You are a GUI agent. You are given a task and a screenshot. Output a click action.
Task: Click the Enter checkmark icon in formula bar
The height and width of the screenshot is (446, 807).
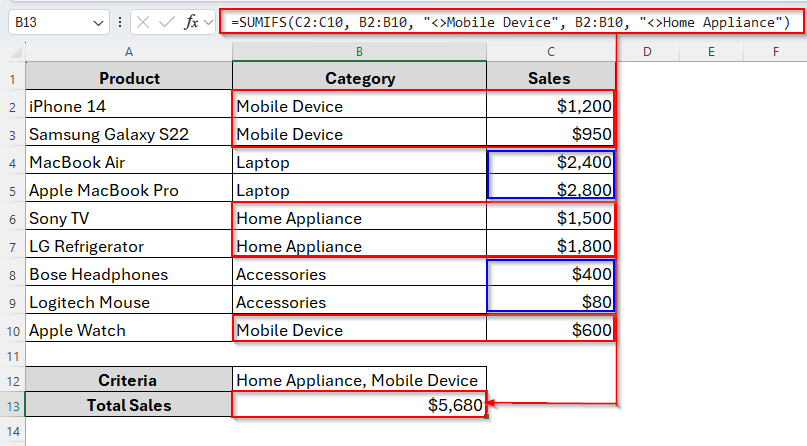(x=166, y=22)
